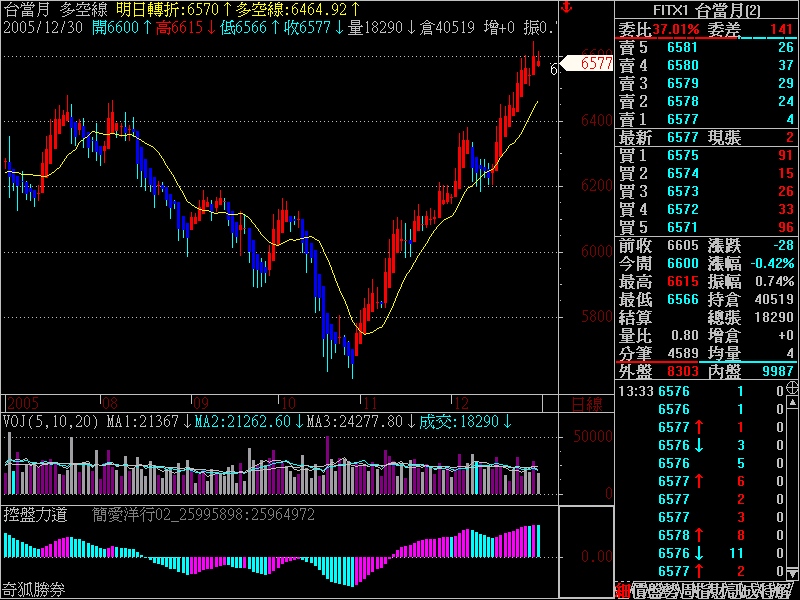Click the 開6600 open value
Viewport: 800px width, 600px height.
point(122,28)
